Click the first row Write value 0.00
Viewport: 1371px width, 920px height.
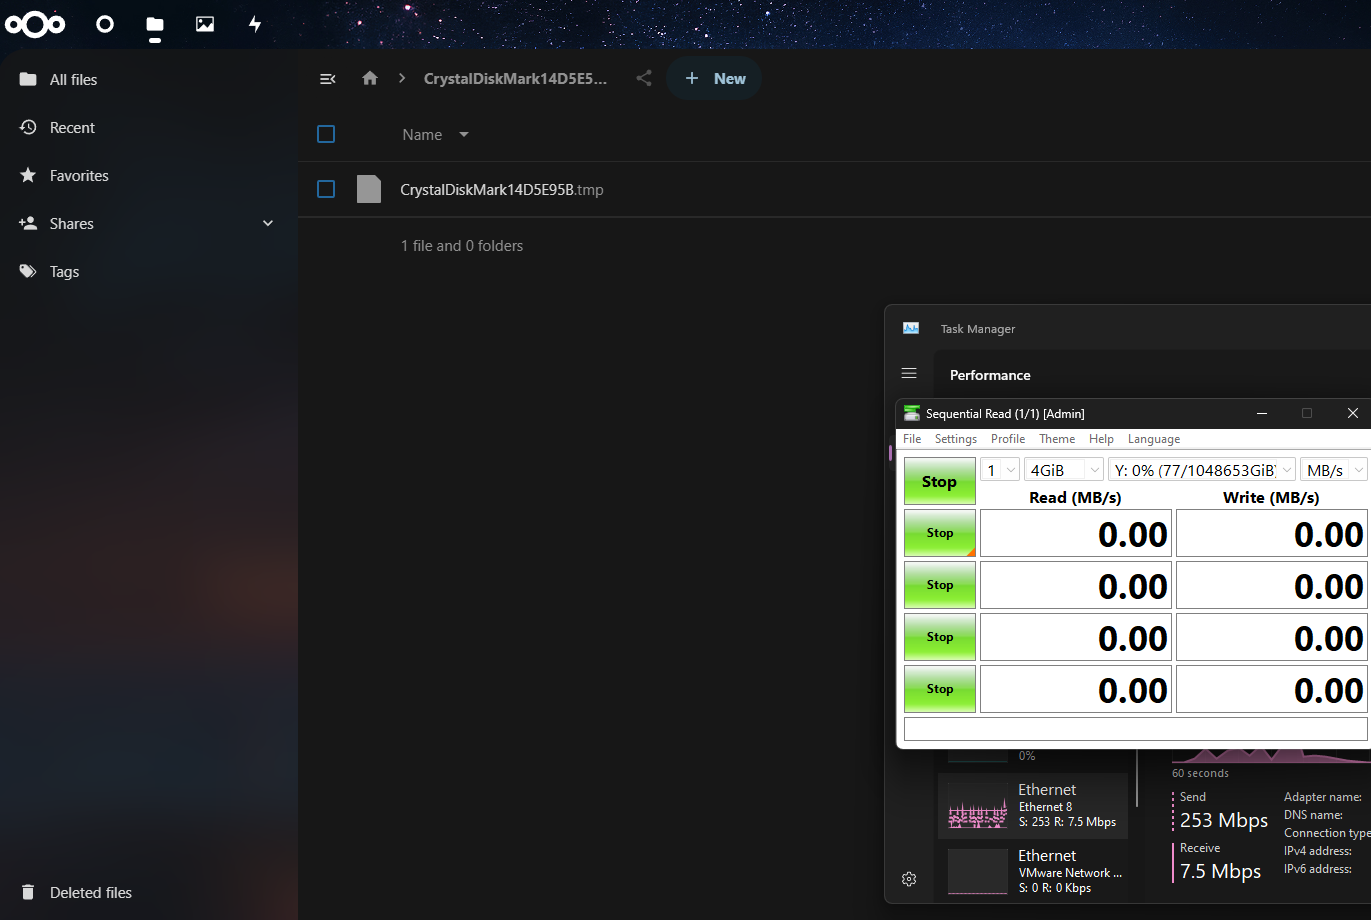(1272, 533)
